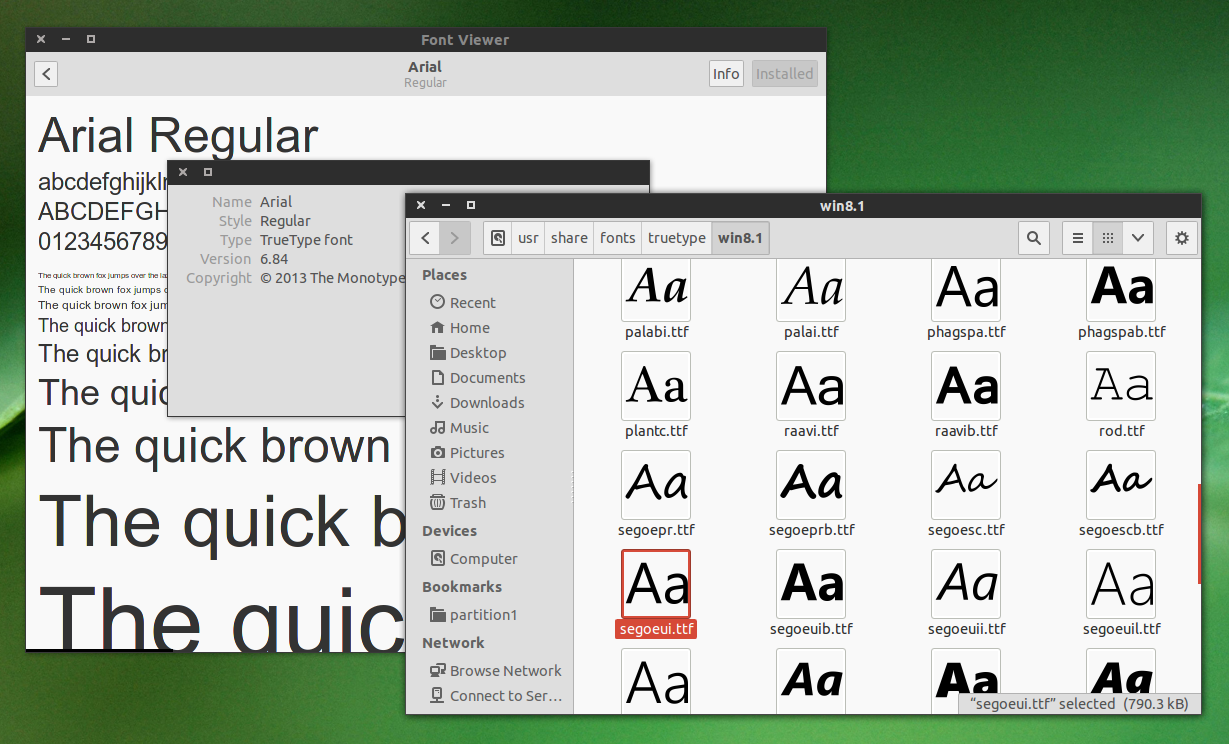This screenshot has width=1229, height=744.
Task: Open Pictures in sidebar
Action: tap(467, 452)
